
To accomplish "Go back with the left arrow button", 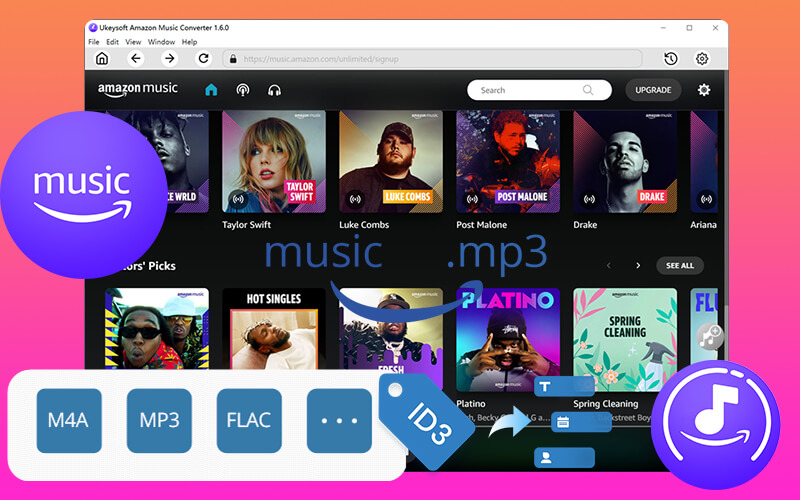I will [136, 59].
